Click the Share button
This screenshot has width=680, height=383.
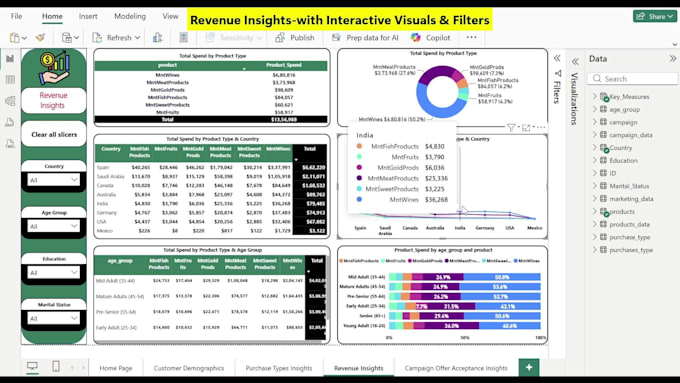[x=654, y=16]
